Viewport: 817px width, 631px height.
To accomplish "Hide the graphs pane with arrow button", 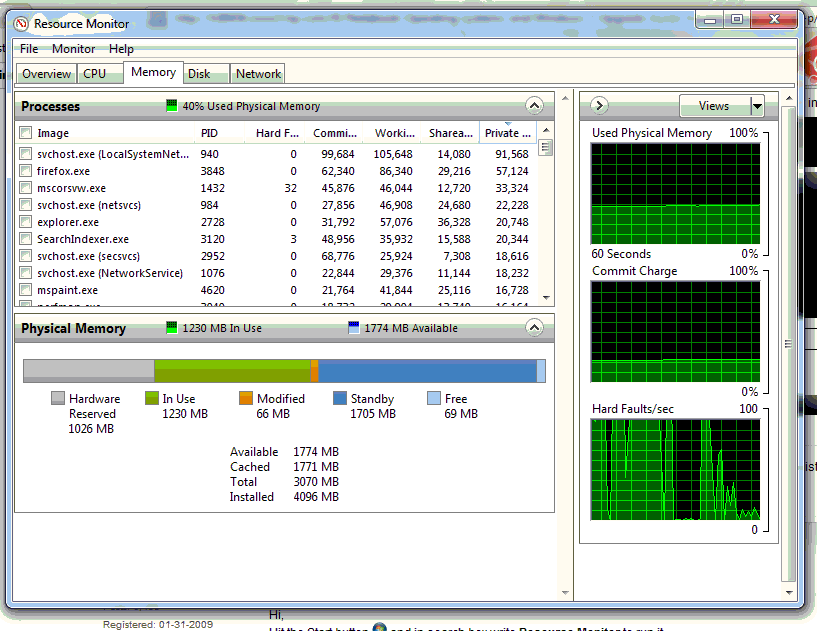I will pyautogui.click(x=599, y=106).
